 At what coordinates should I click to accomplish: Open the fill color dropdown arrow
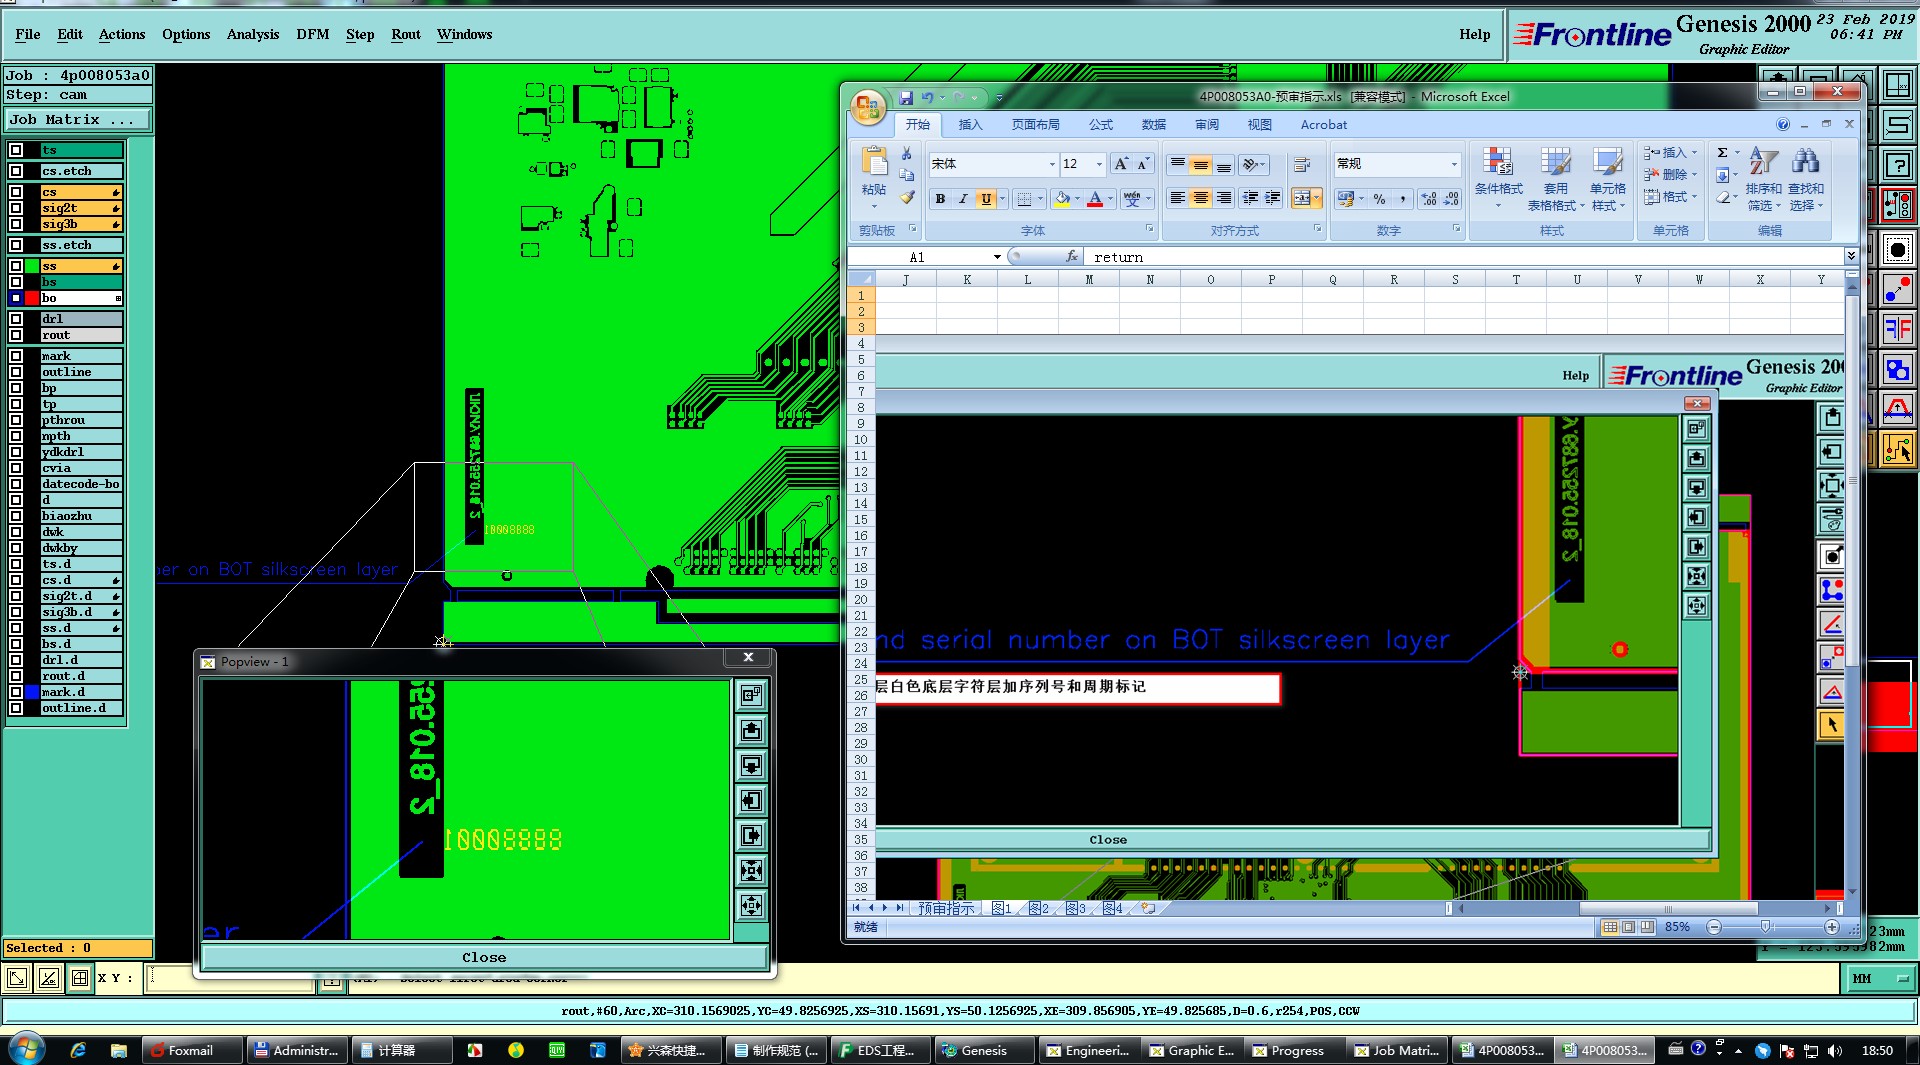[1077, 199]
